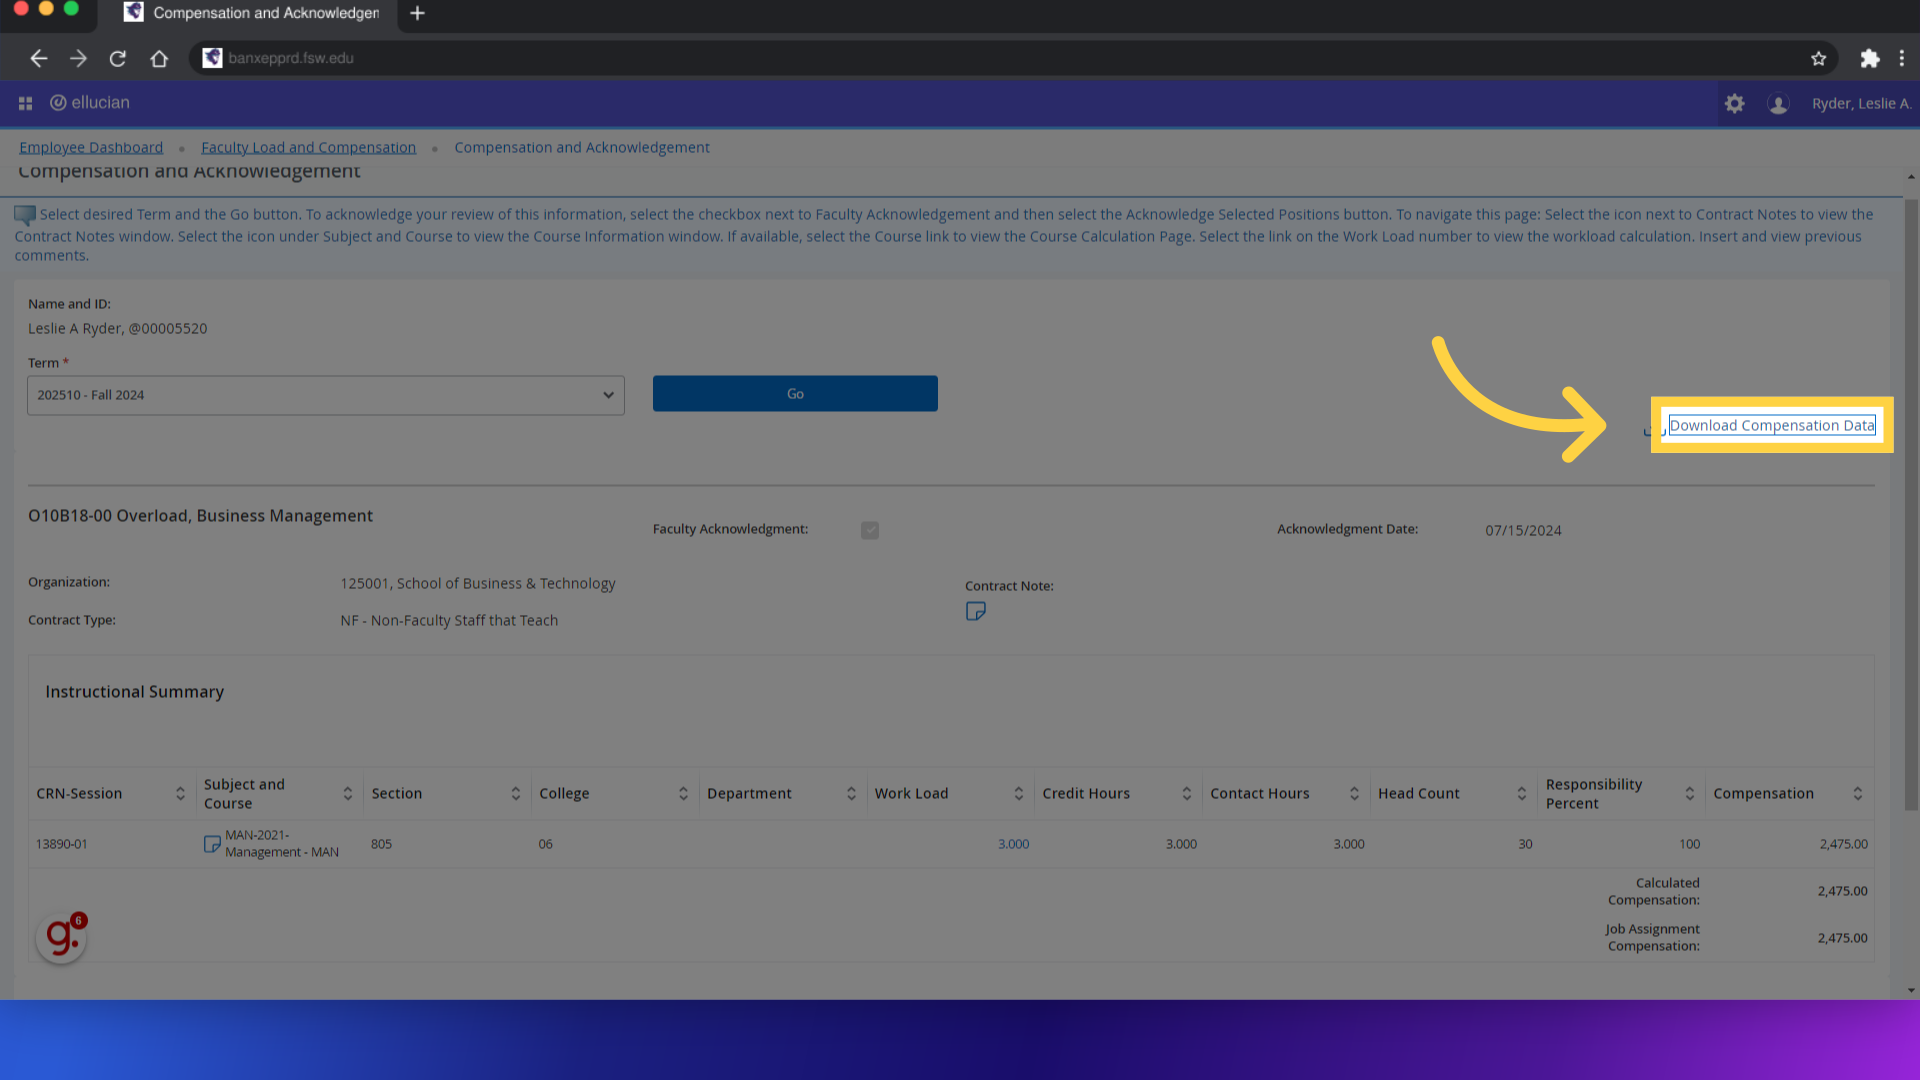
Task: Open the Term dropdown 202510 - Fall 2024
Action: coord(326,395)
